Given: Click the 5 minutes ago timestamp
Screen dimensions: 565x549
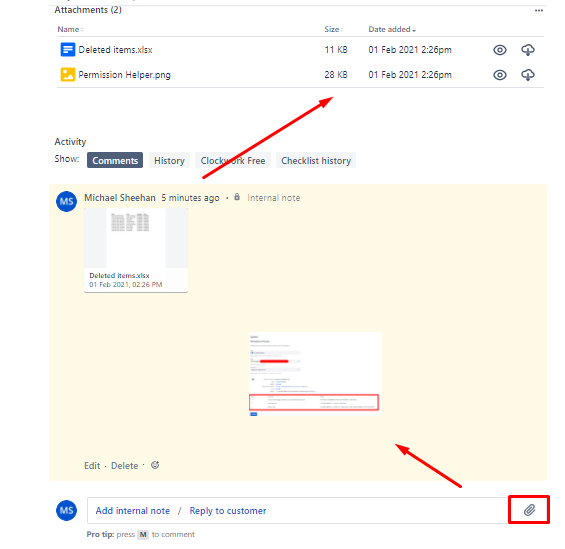Looking at the screenshot, I should (x=190, y=198).
